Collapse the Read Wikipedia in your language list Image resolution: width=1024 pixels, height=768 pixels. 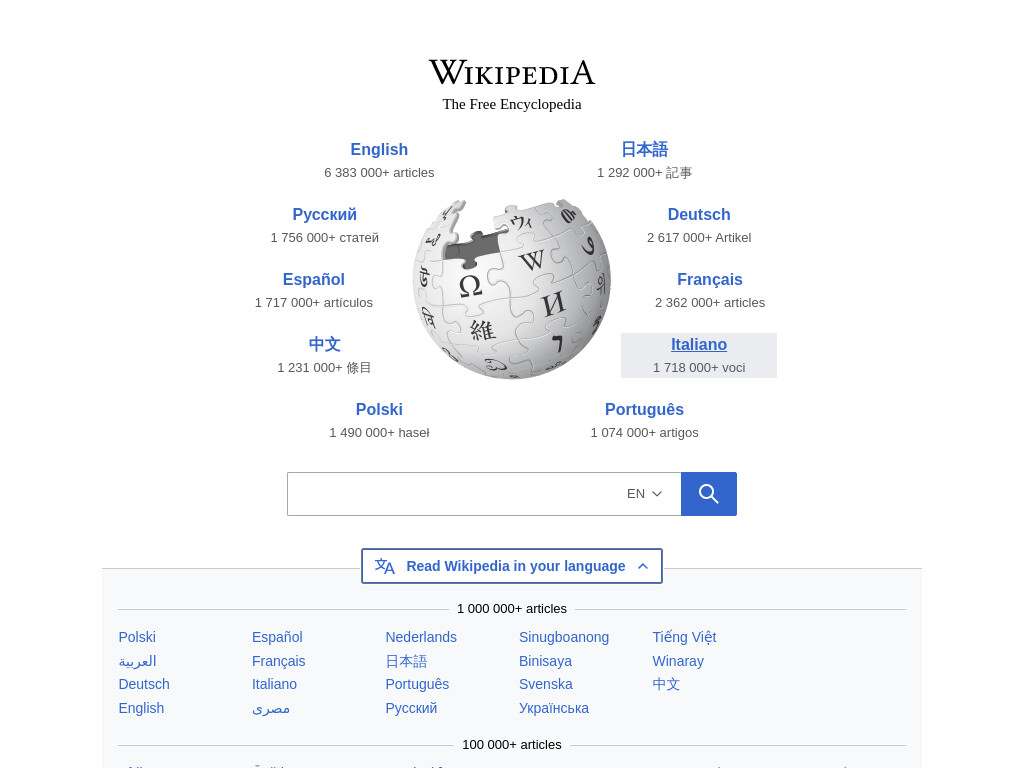512,566
